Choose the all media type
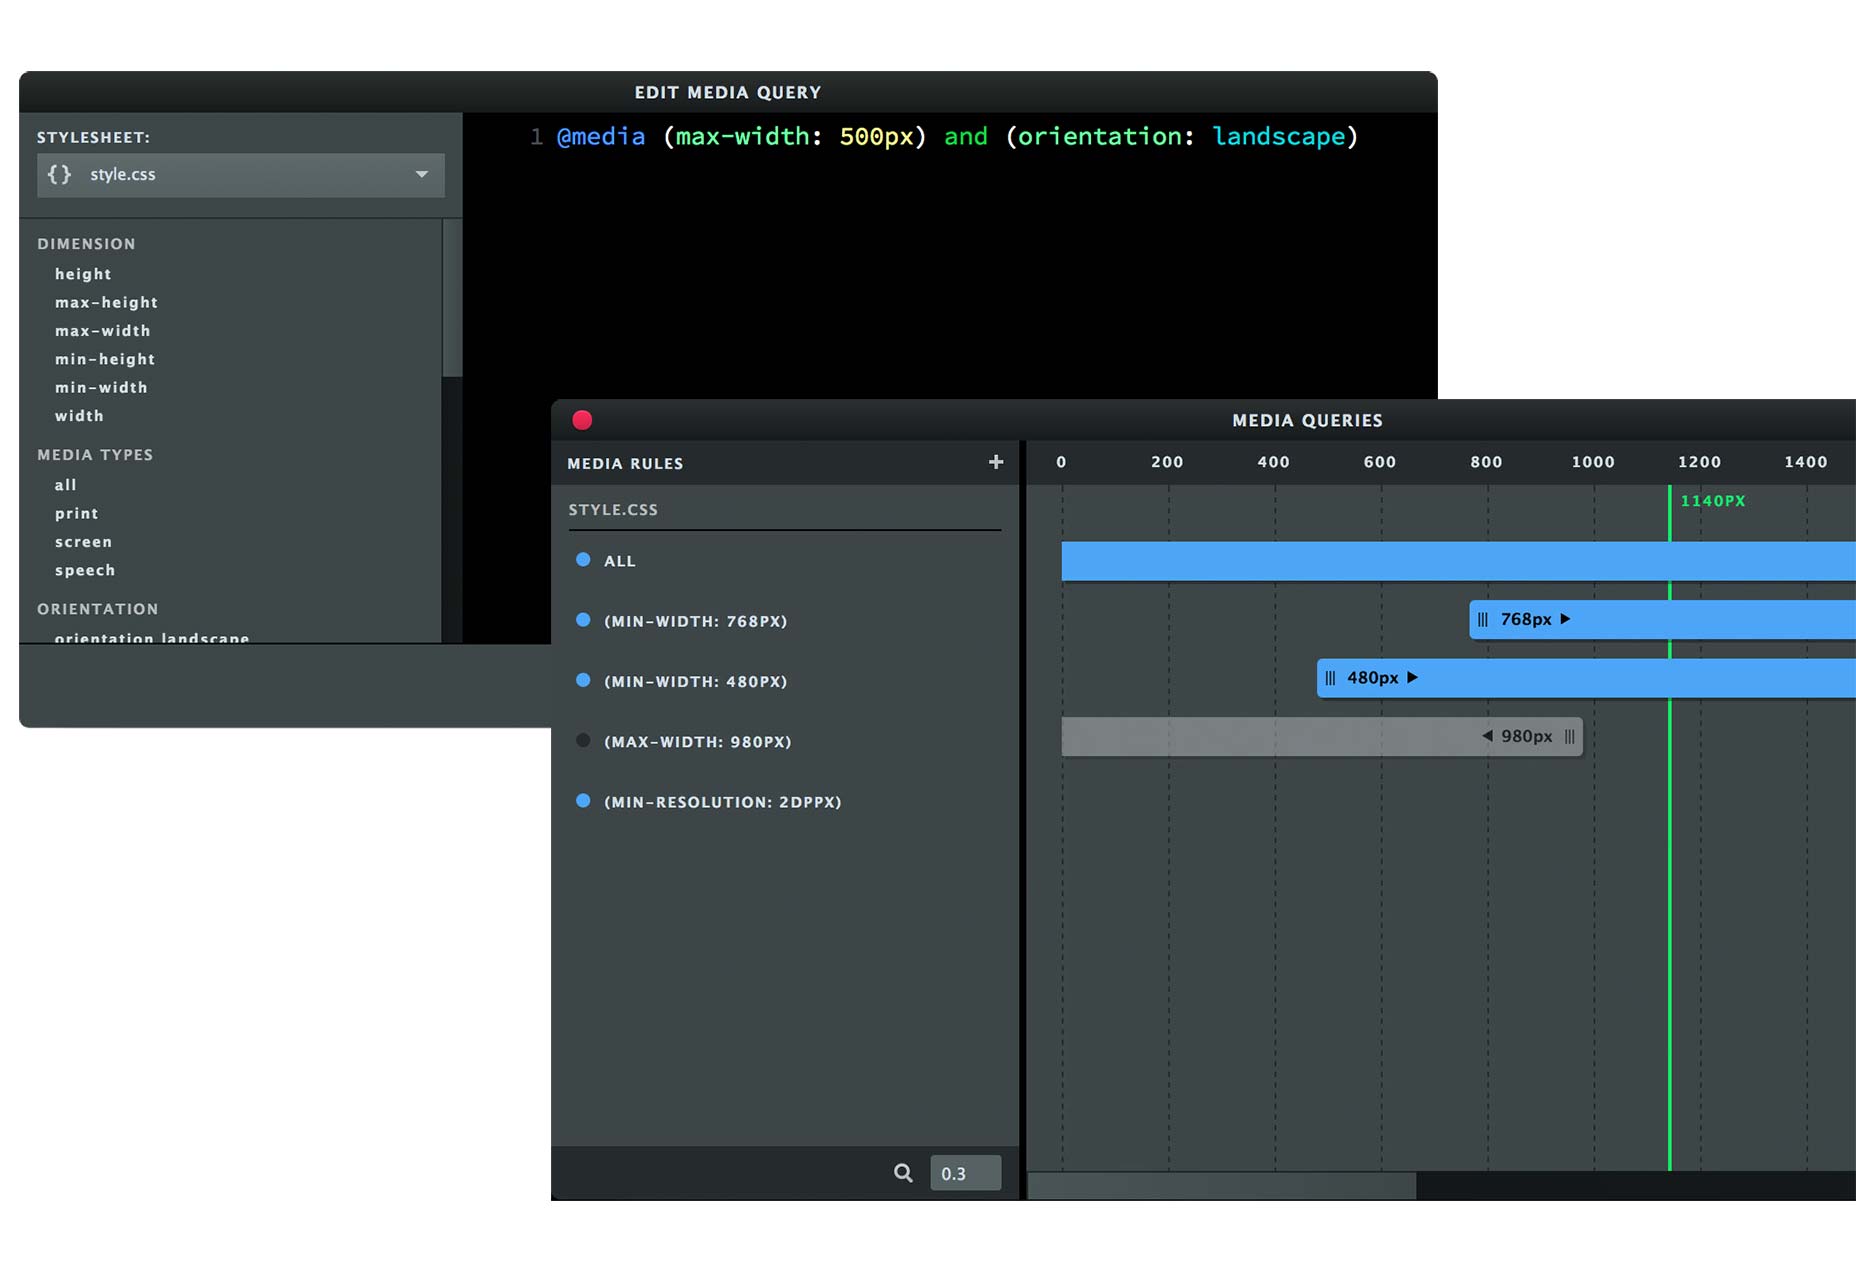 point(65,485)
